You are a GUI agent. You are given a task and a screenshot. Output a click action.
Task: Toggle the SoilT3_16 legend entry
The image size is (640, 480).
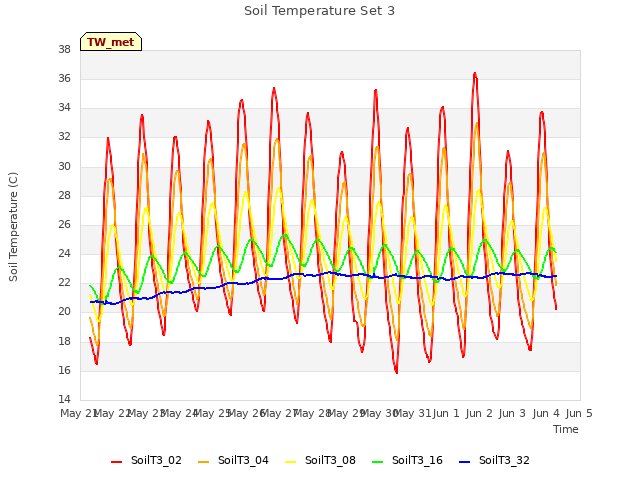(407, 460)
